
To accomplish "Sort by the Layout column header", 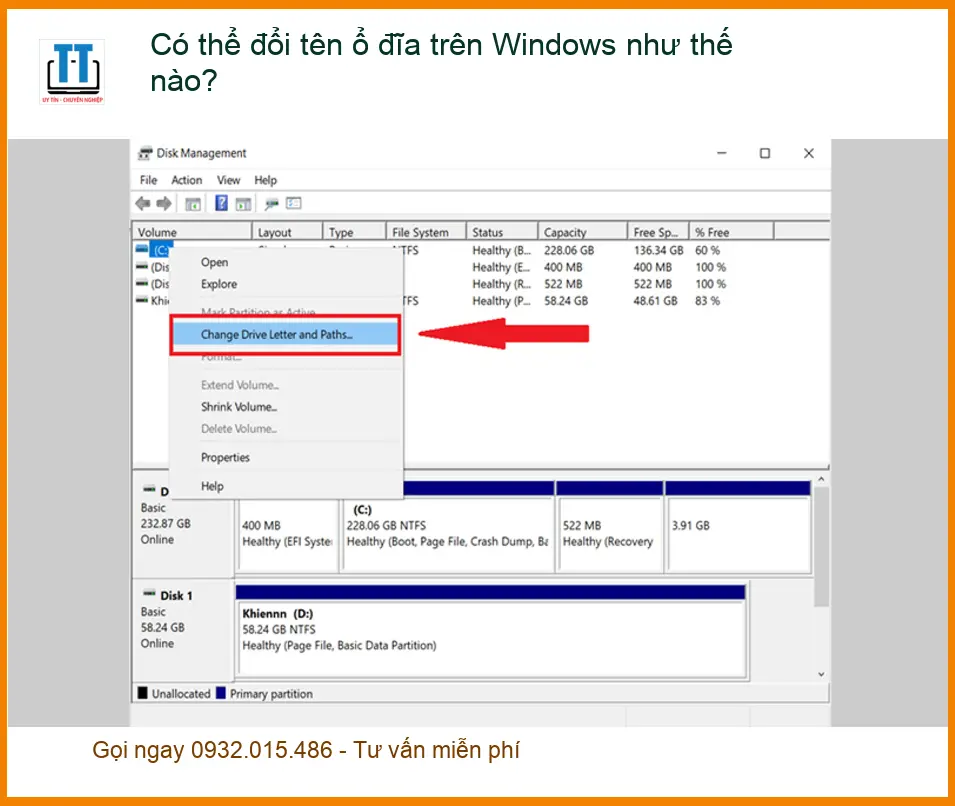I will coord(287,232).
